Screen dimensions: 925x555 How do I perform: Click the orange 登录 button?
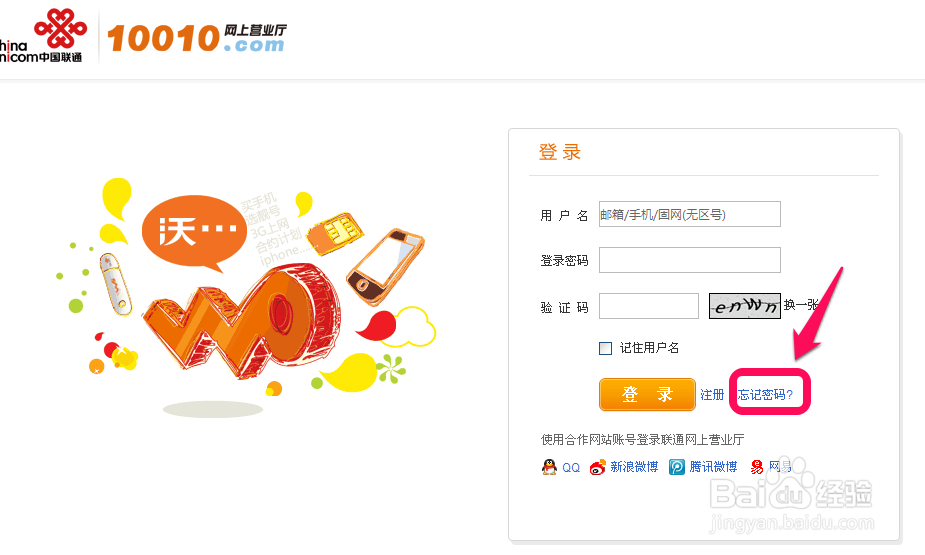click(647, 394)
